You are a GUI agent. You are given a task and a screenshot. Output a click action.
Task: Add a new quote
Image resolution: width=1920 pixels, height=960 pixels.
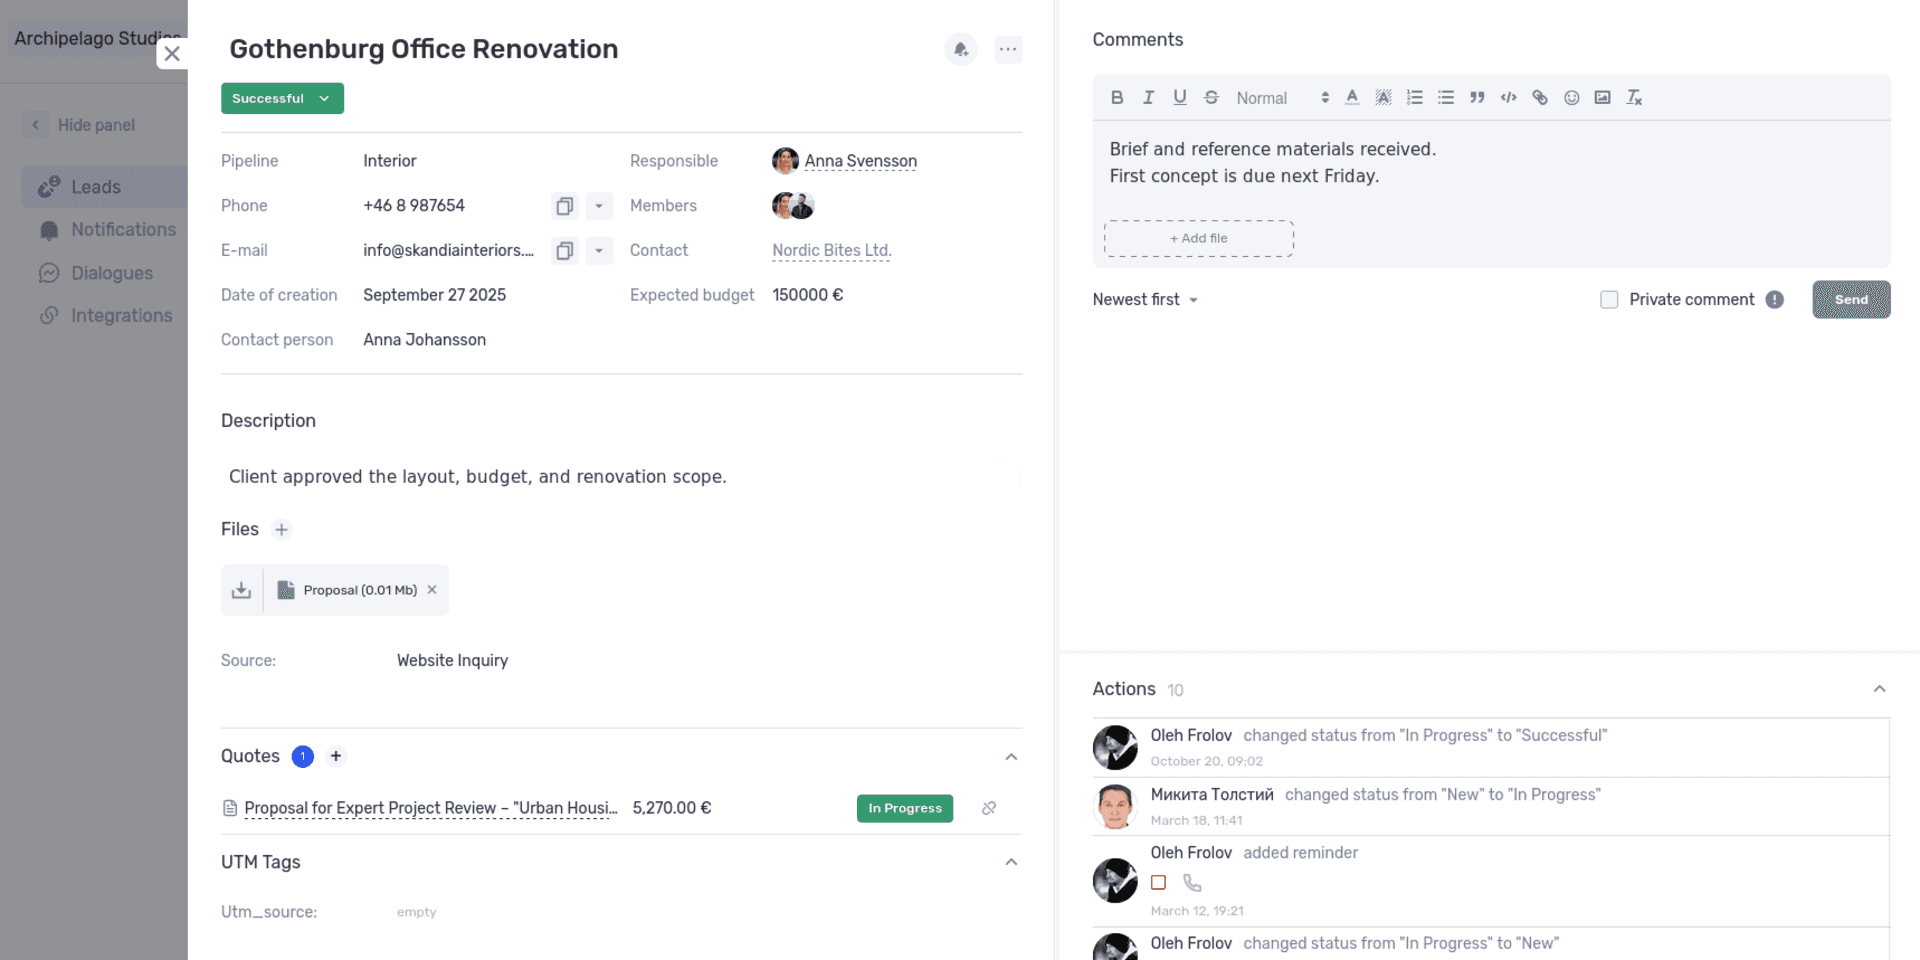click(336, 756)
